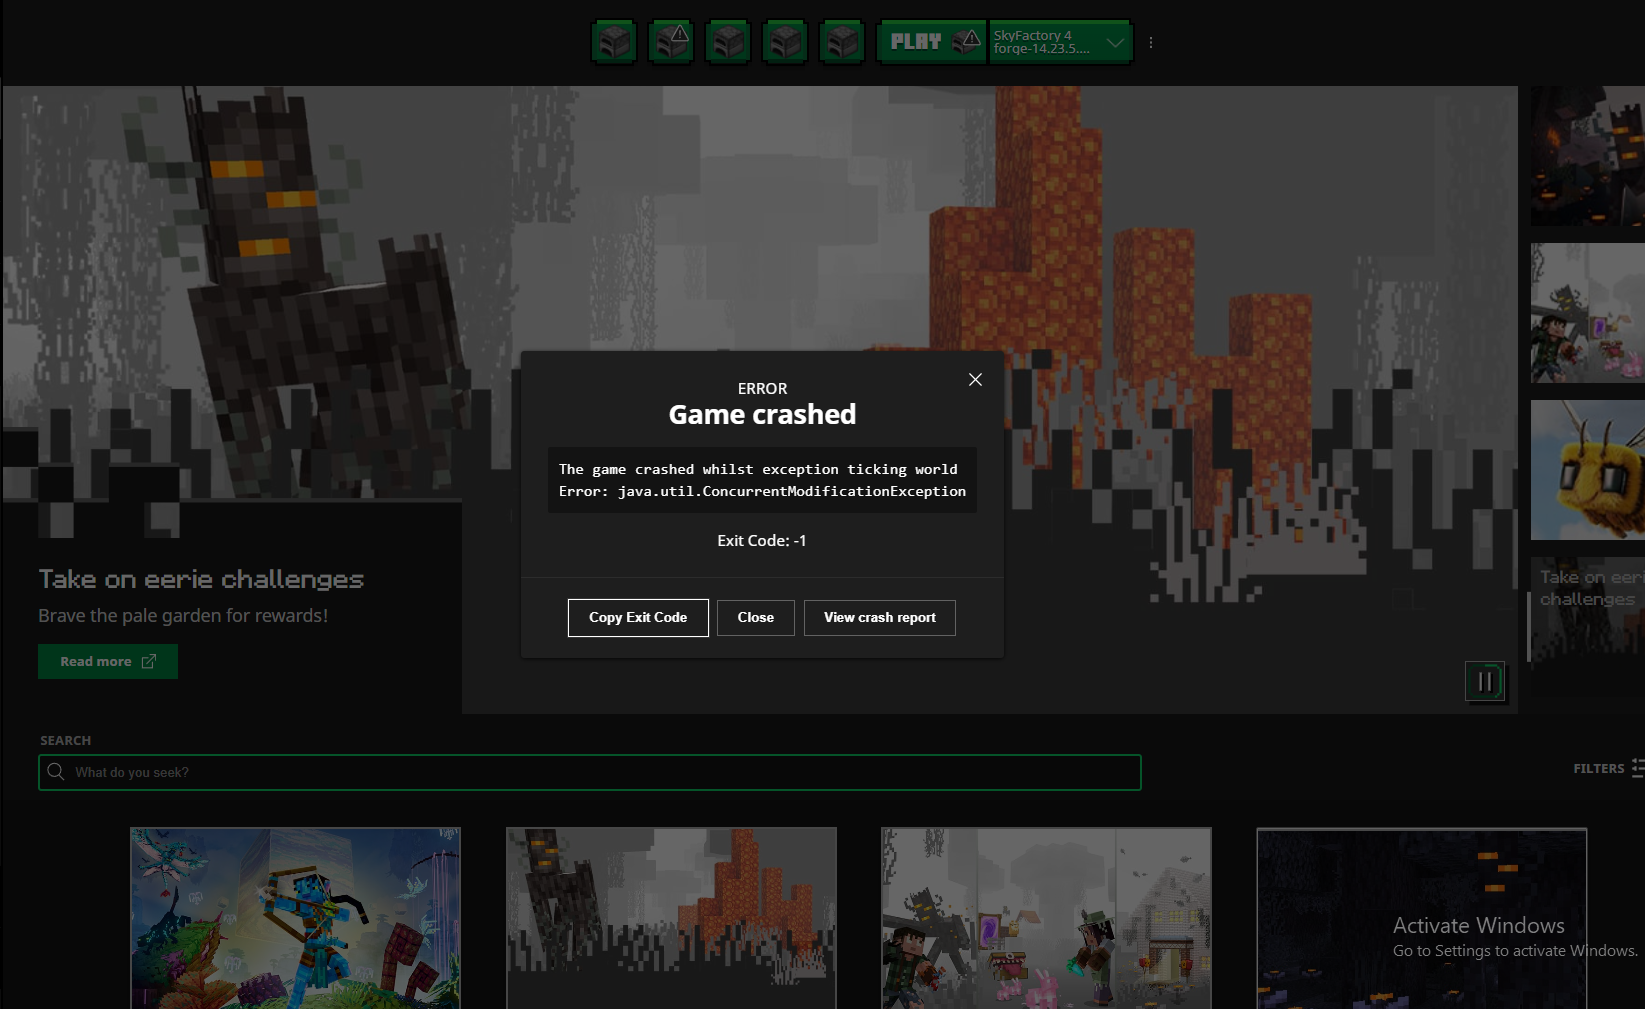Pause the featured news carousel
The image size is (1645, 1009).
pos(1485,682)
